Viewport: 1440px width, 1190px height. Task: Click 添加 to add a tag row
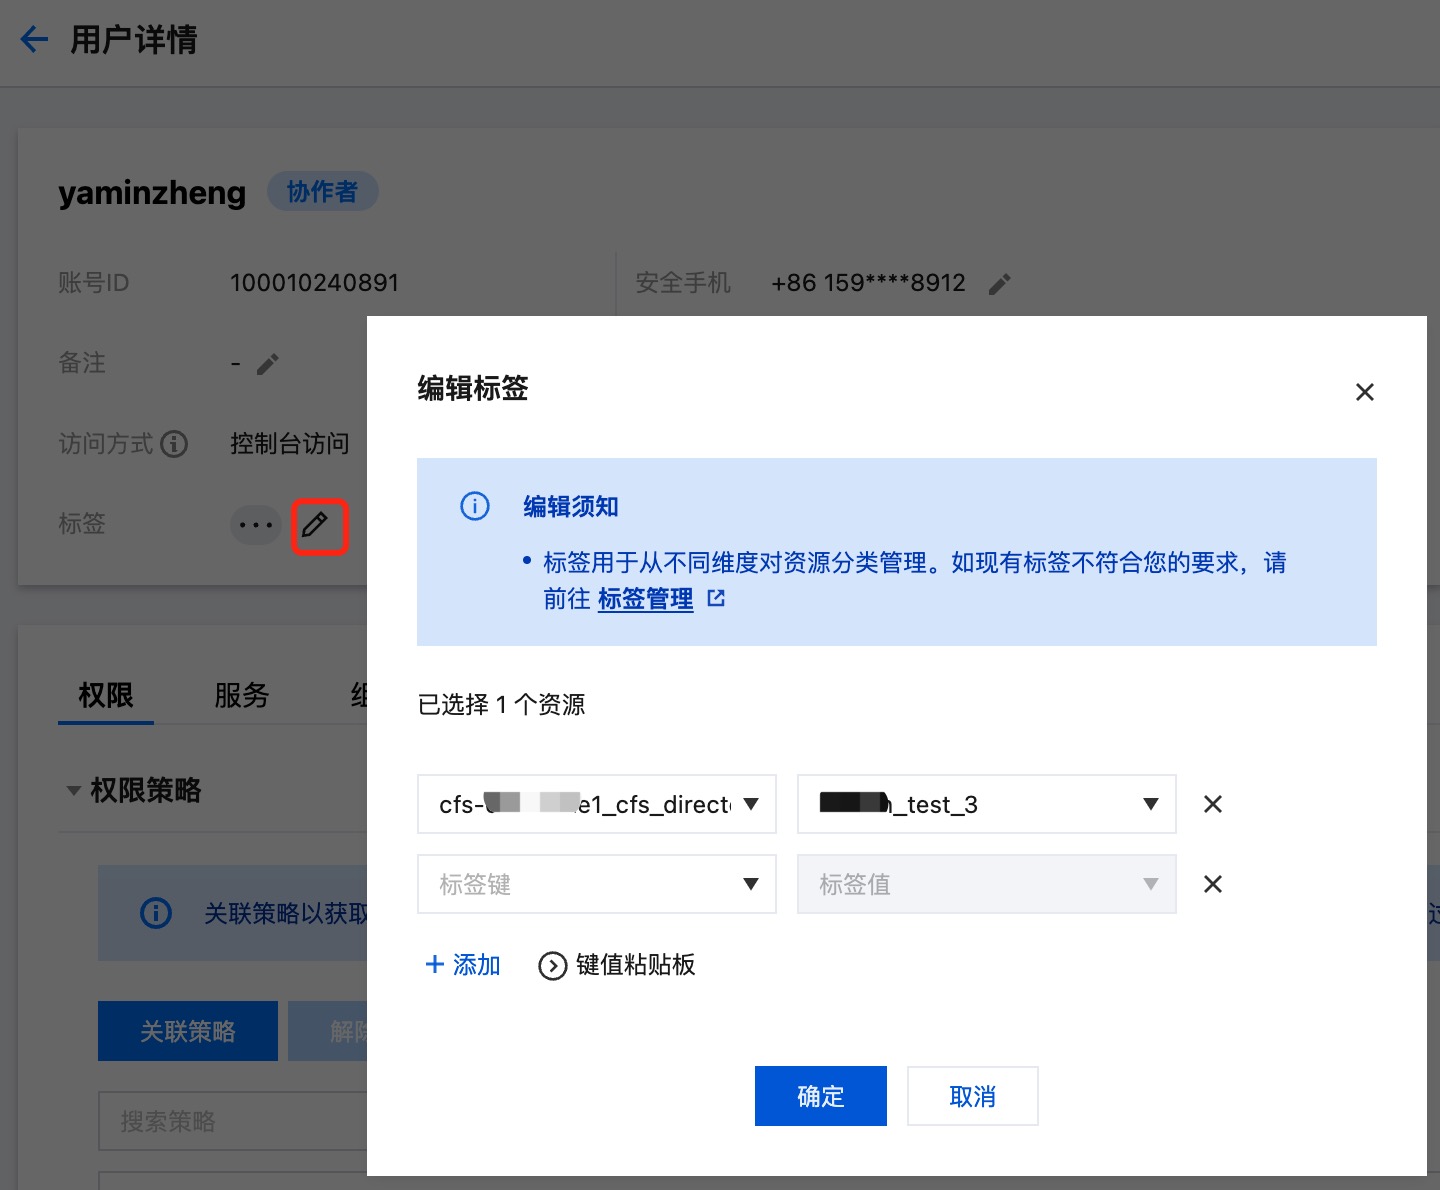pyautogui.click(x=463, y=965)
